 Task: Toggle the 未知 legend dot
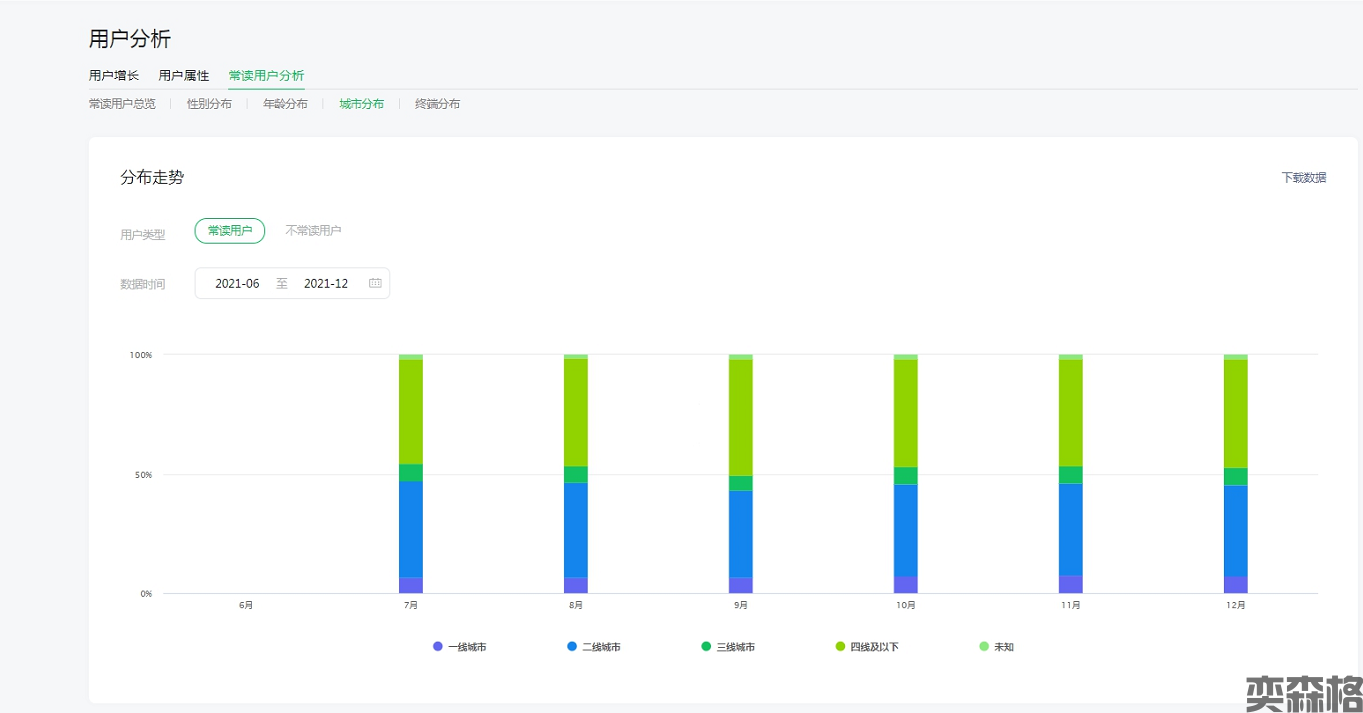984,647
